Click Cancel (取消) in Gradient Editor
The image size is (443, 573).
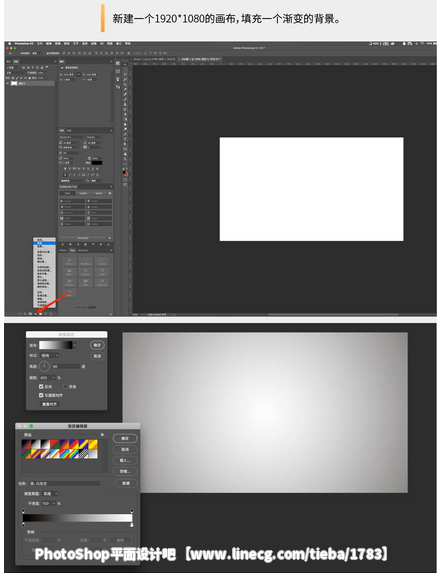[x=125, y=449]
